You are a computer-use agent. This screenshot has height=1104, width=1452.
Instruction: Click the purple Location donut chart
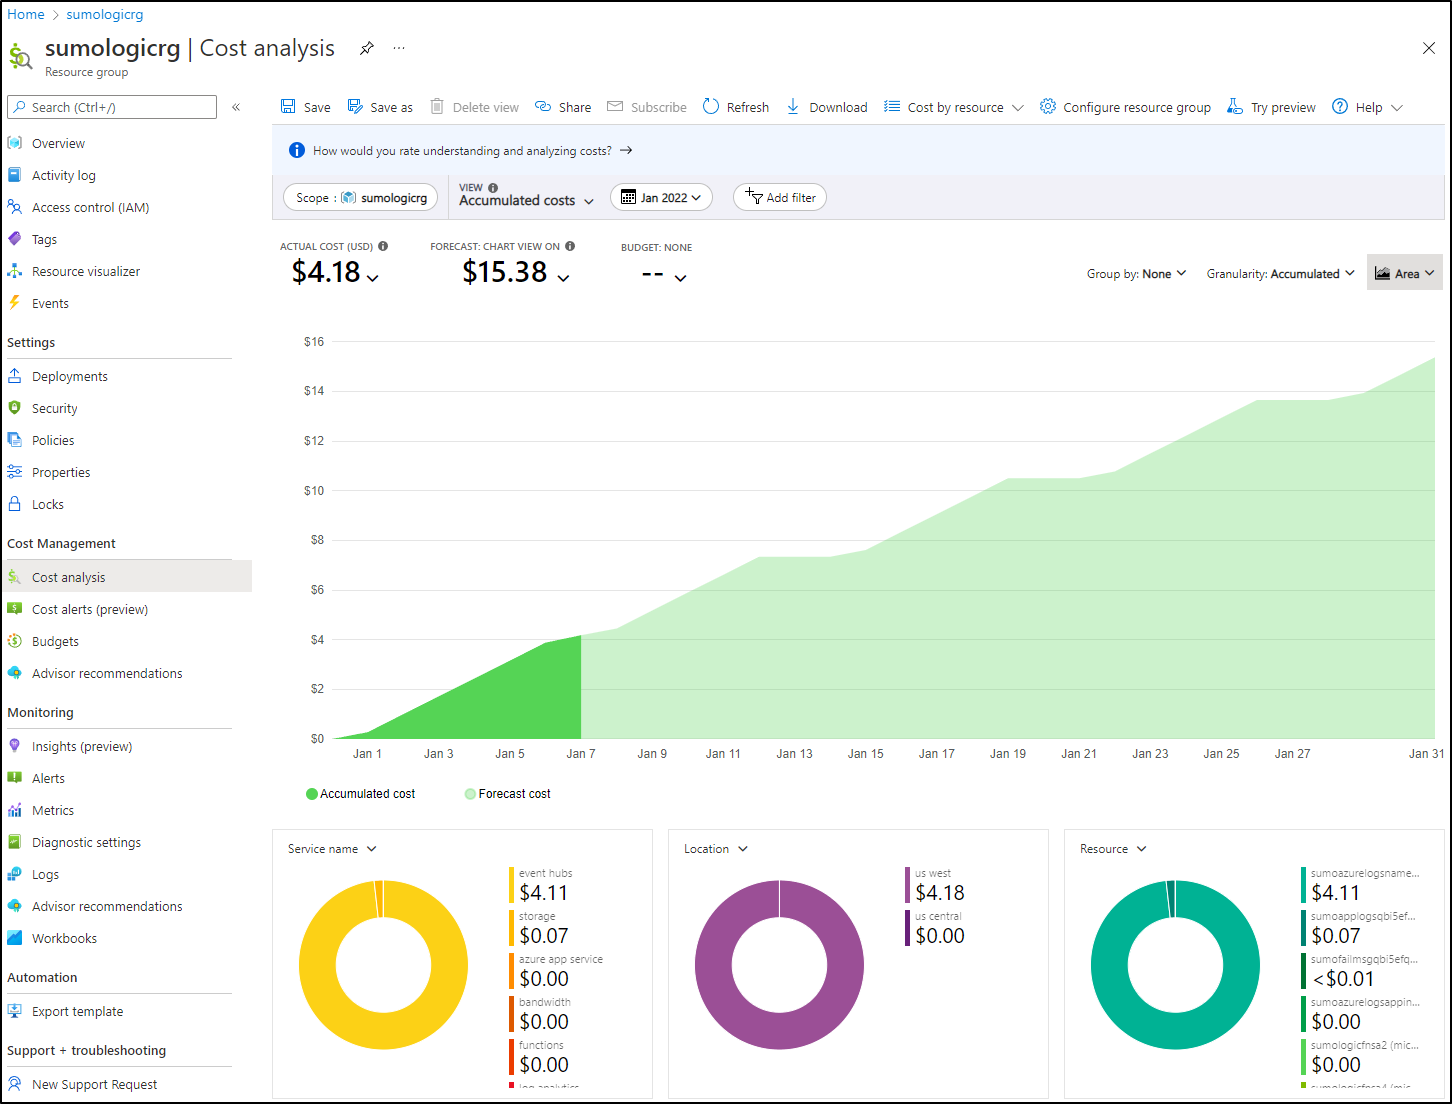click(x=779, y=965)
